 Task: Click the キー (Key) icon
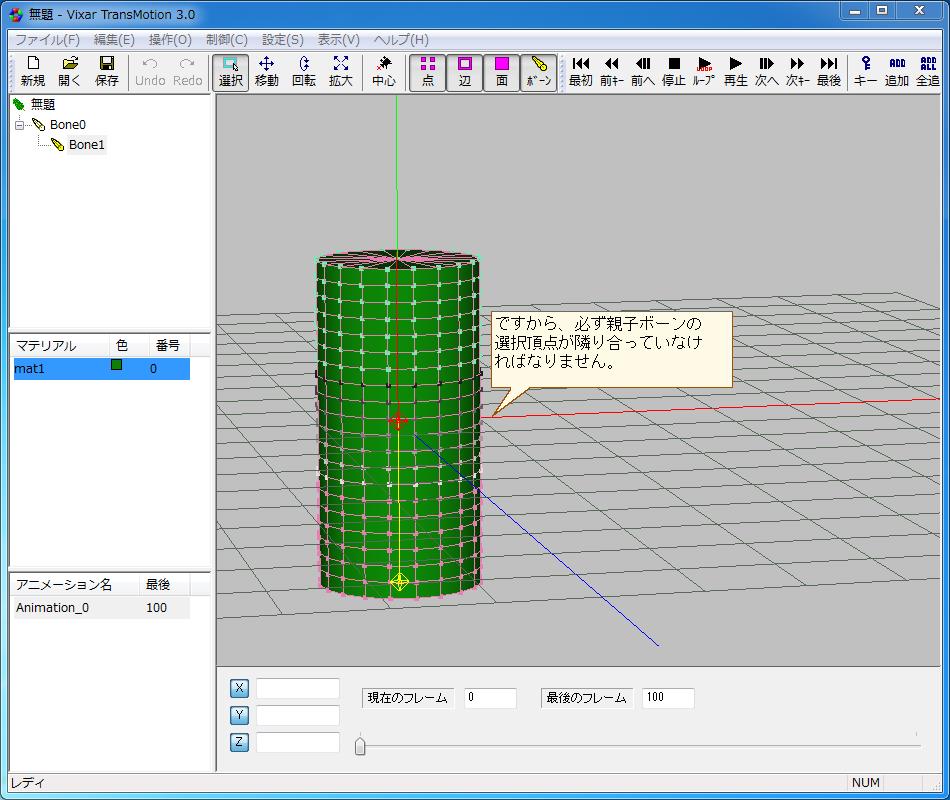[865, 71]
